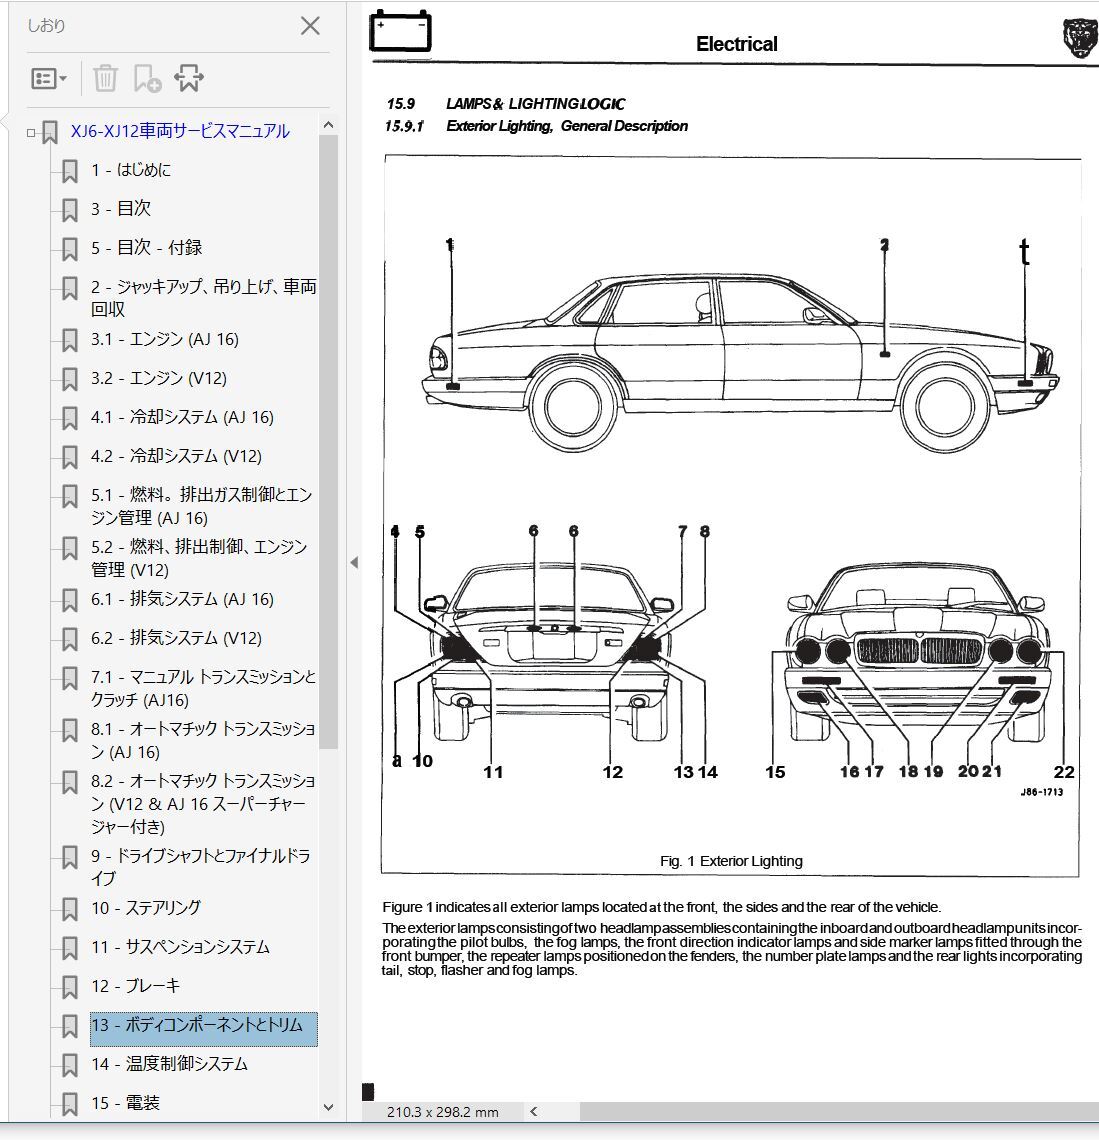Click bookmark icon beside 3.1 - エンジン (AJ 16)
This screenshot has width=1099, height=1140.
click(69, 340)
